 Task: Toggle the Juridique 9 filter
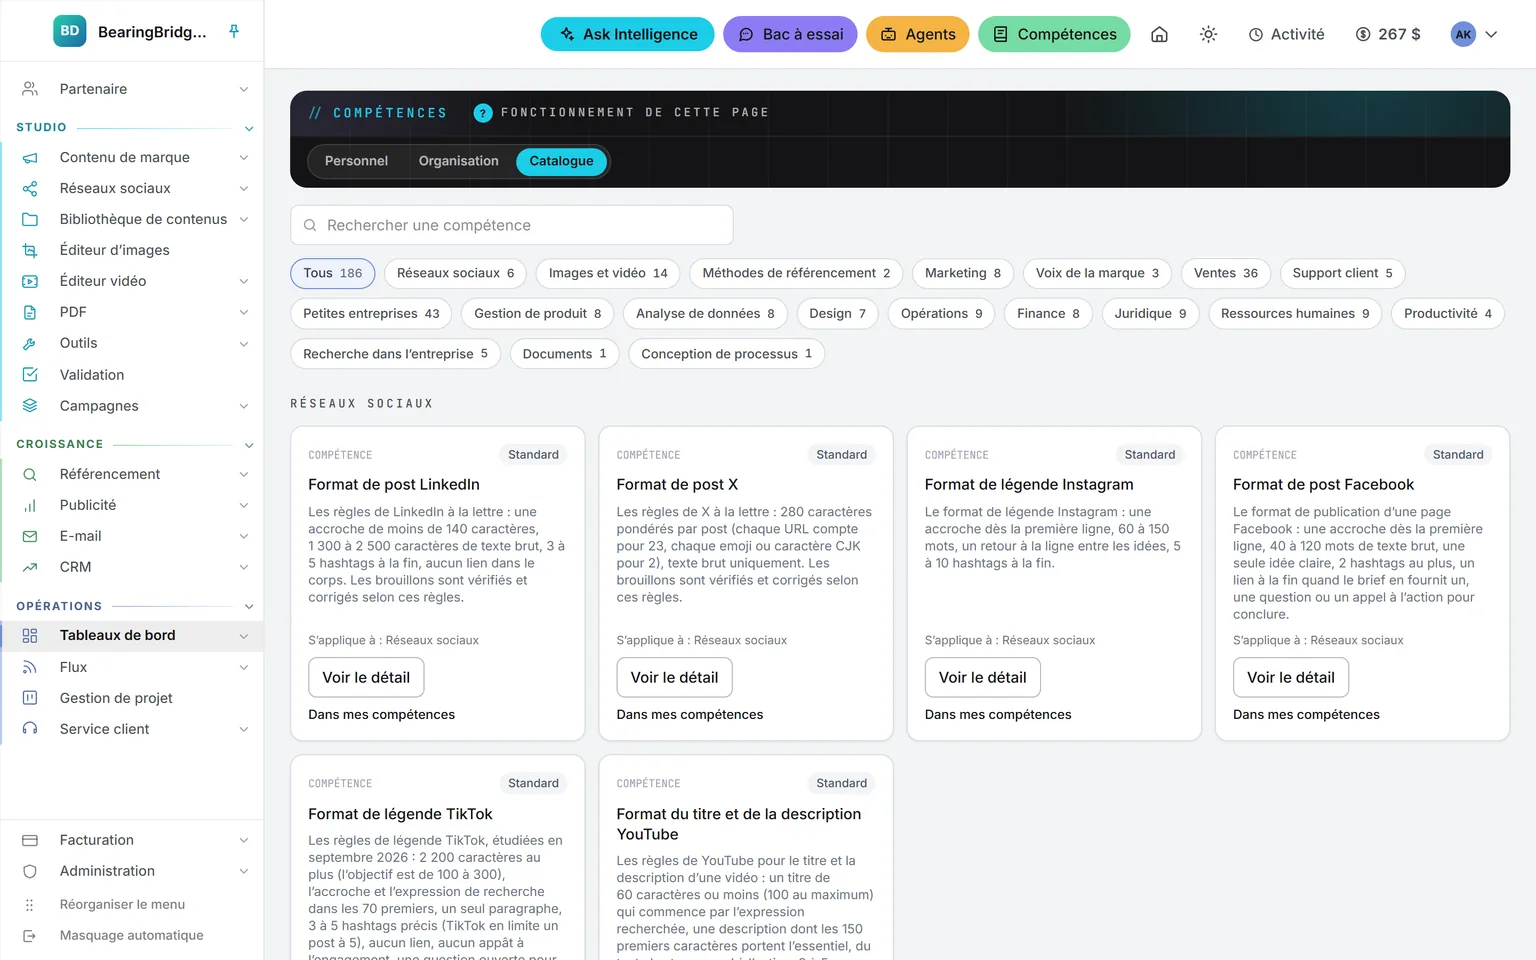coord(1150,314)
